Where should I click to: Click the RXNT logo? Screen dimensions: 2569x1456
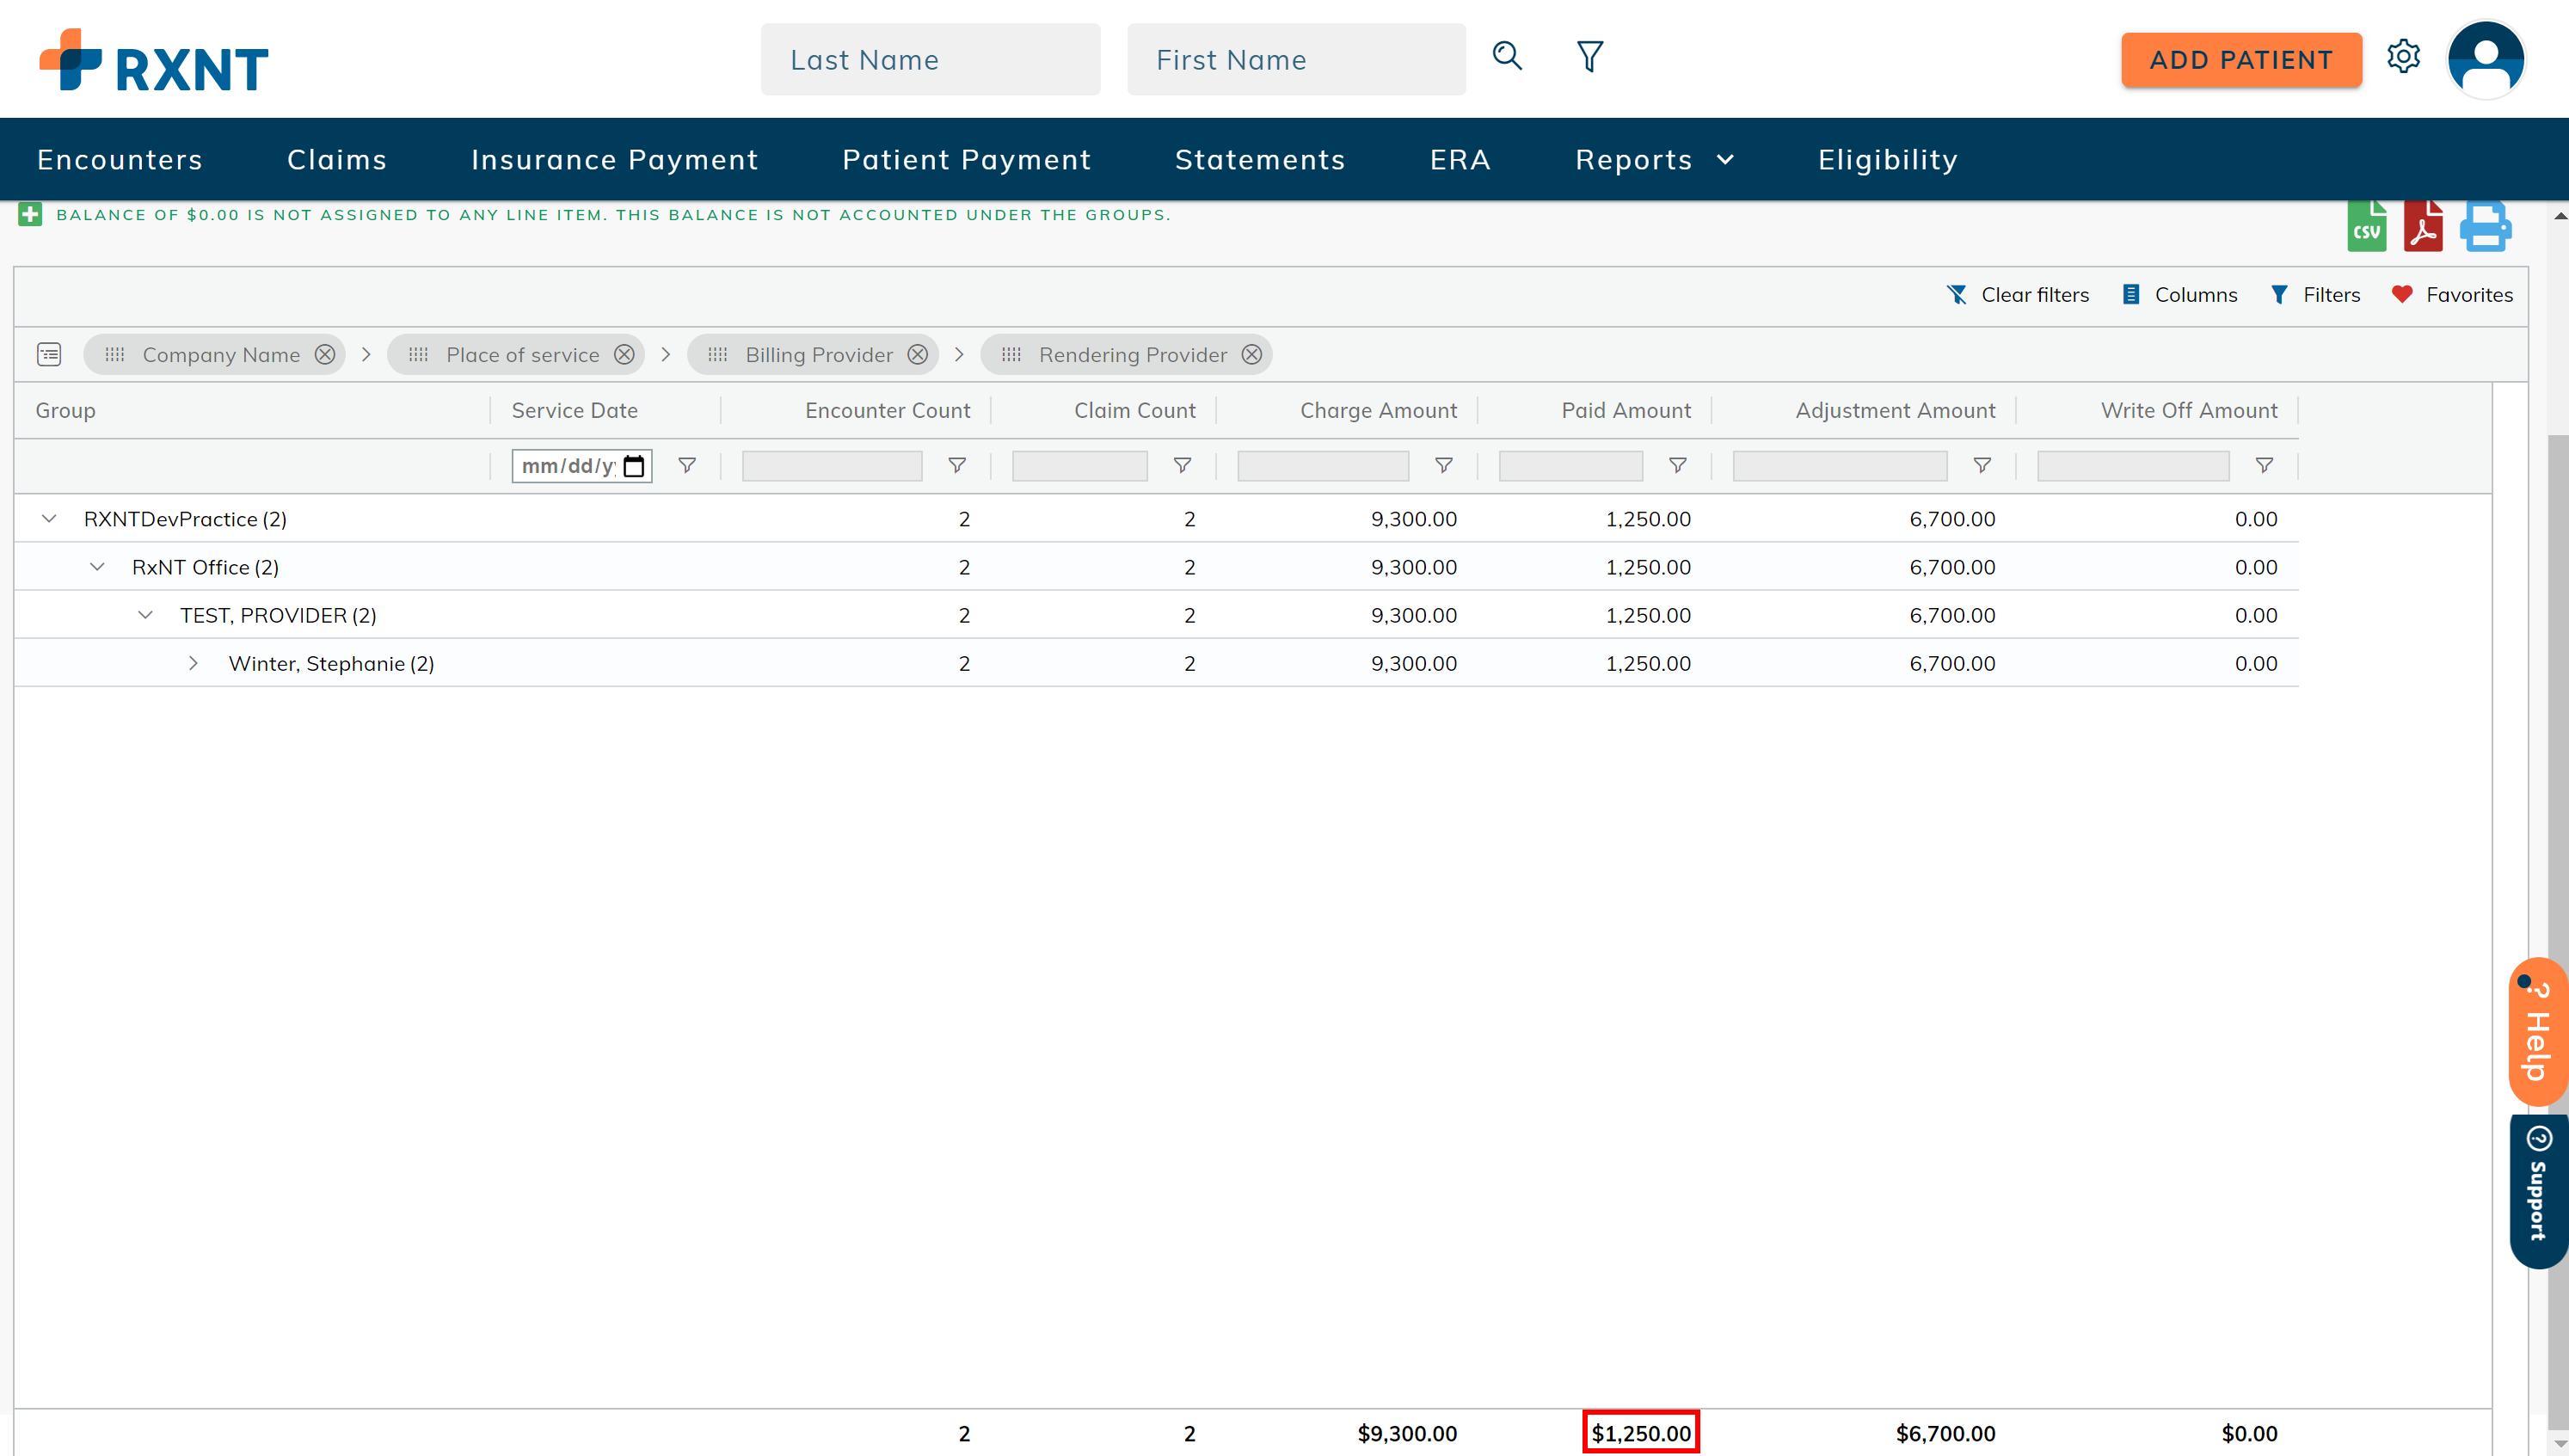click(x=154, y=60)
